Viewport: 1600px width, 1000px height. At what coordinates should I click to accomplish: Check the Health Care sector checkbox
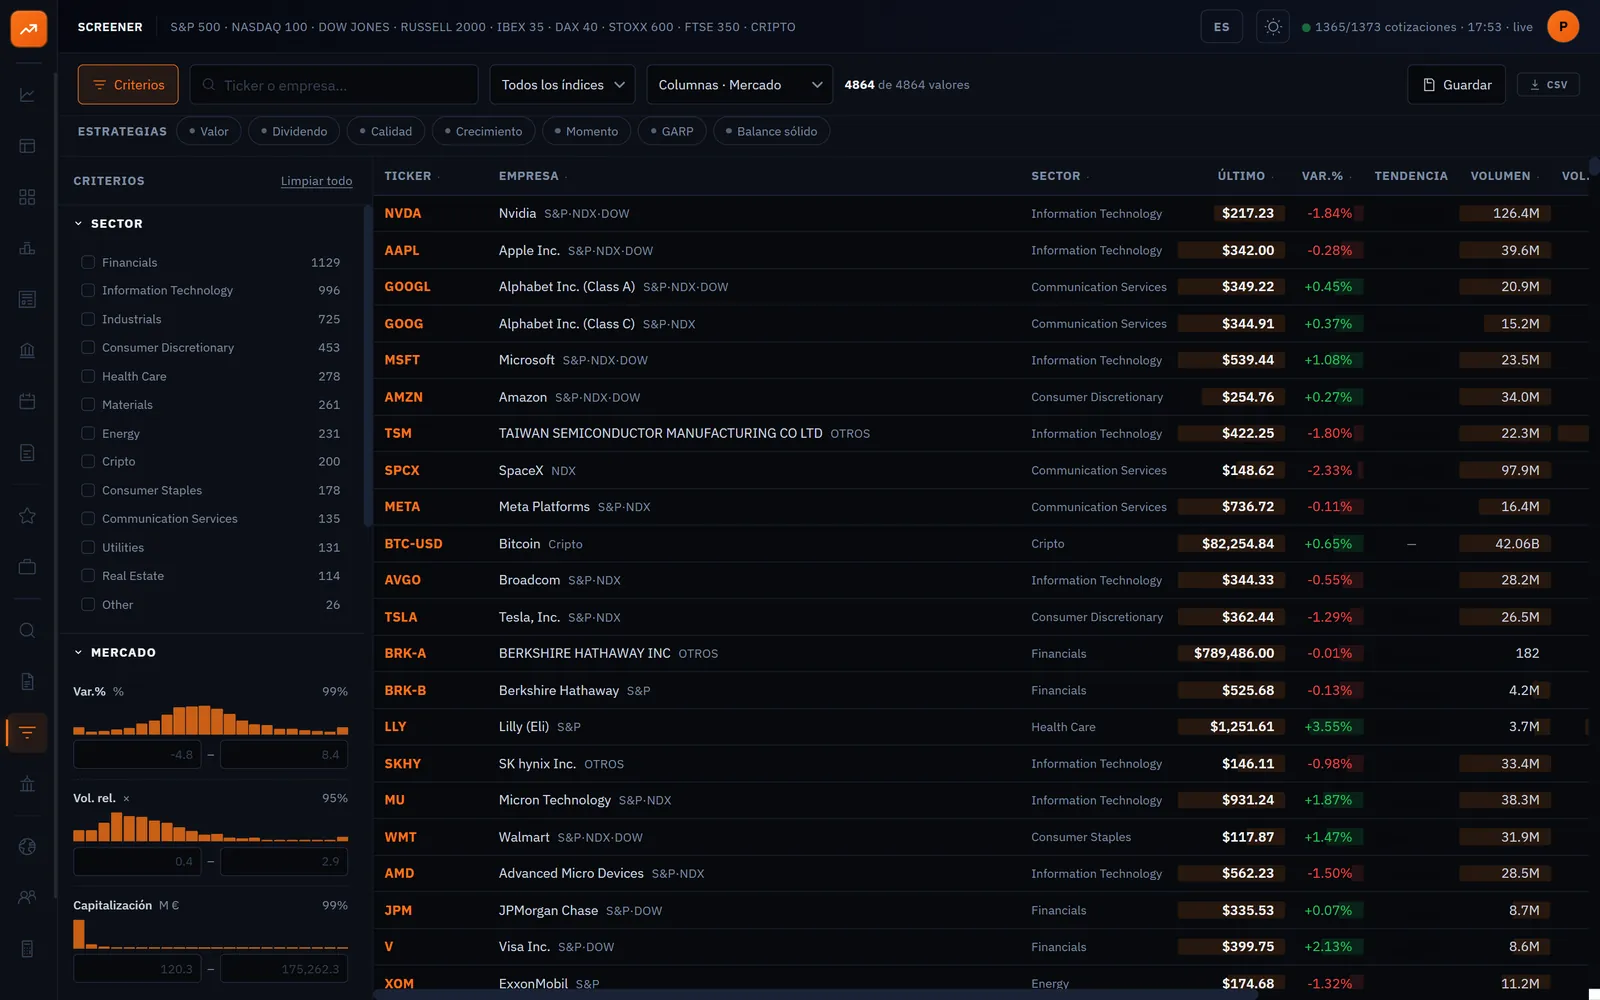(88, 376)
